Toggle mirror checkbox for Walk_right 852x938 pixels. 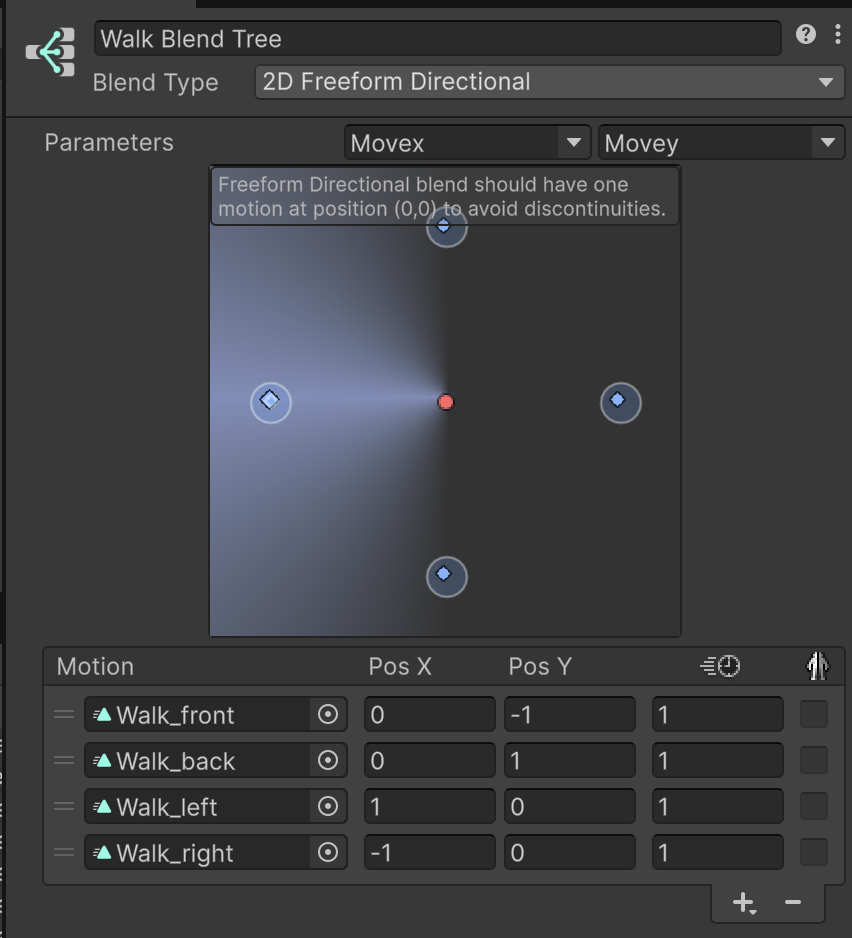click(x=814, y=852)
